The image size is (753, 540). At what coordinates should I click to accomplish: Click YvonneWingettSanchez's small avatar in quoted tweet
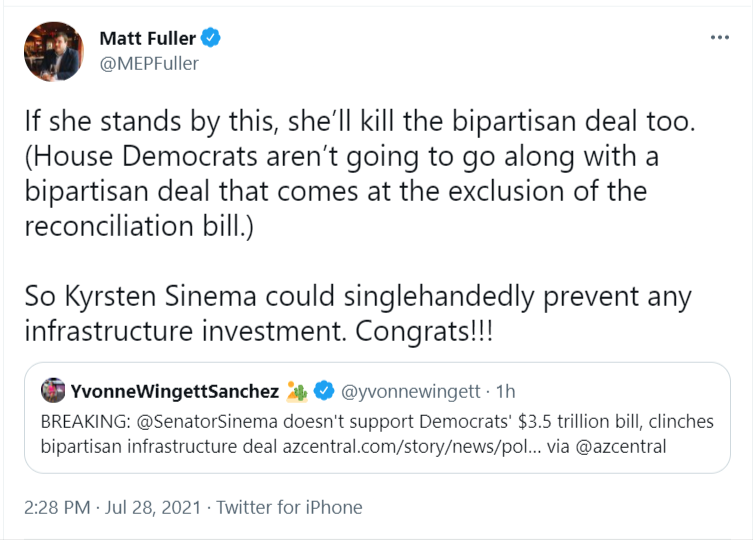click(53, 390)
